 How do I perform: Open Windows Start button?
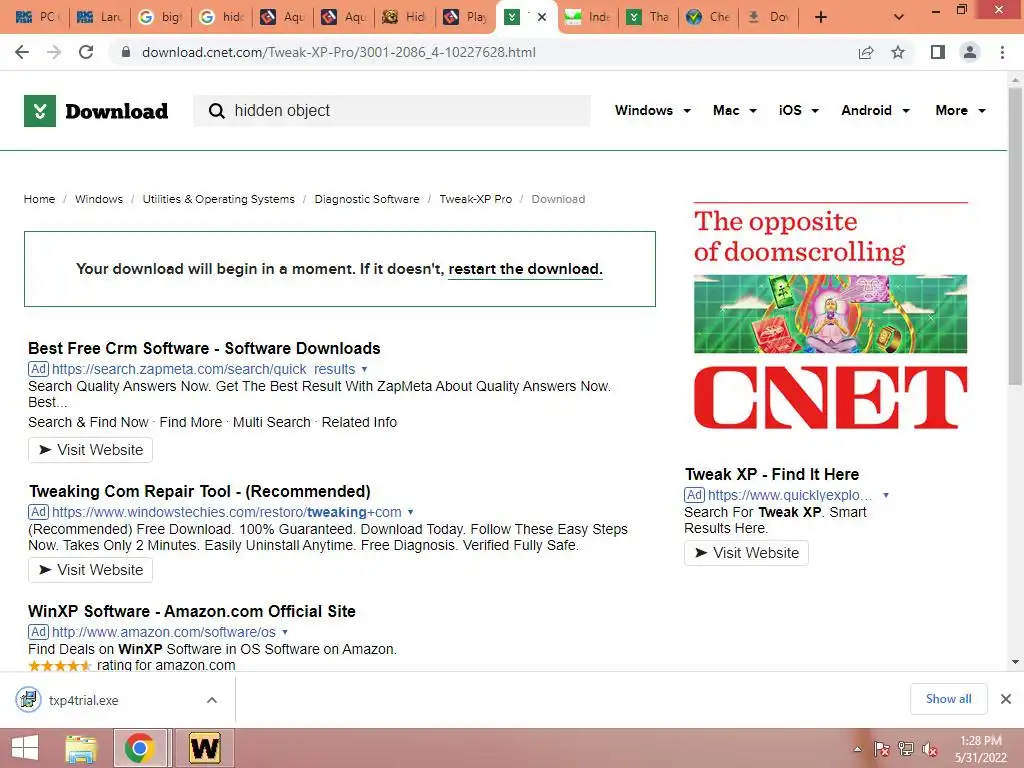point(24,748)
